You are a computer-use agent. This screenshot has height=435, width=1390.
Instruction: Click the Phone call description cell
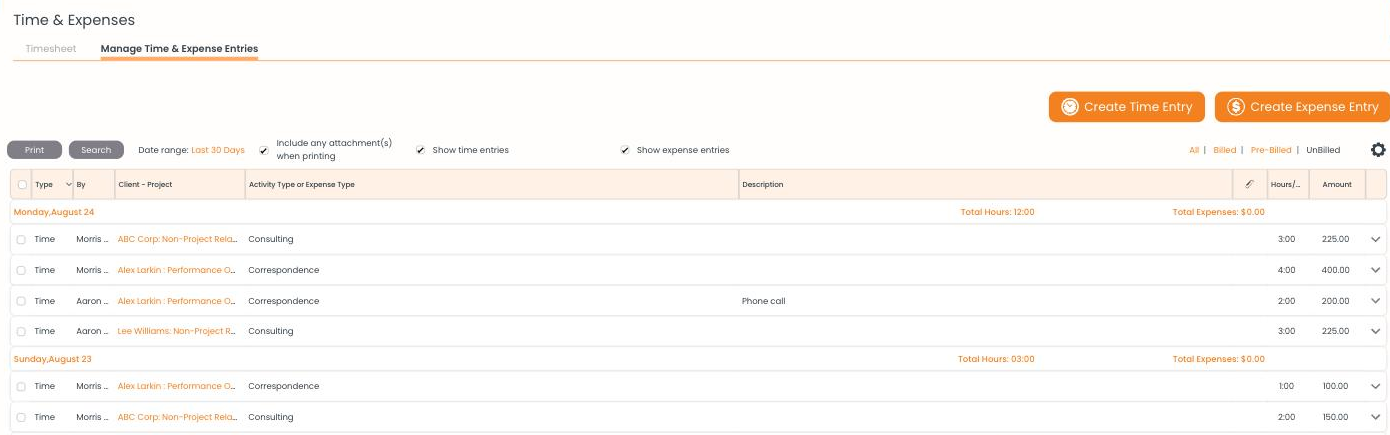pyautogui.click(x=763, y=301)
